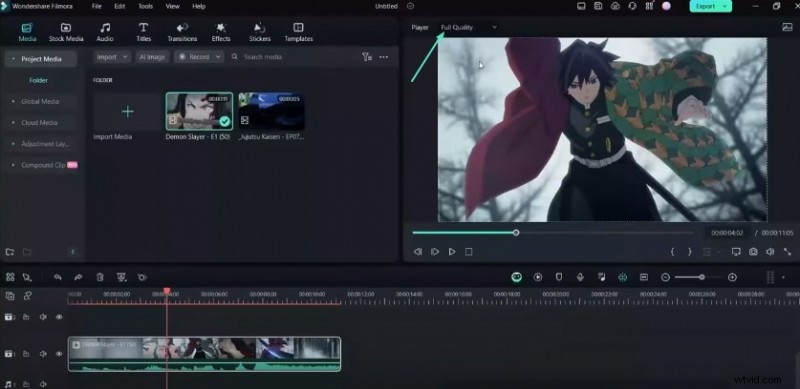Open the timeline layout grid icon

click(10, 277)
